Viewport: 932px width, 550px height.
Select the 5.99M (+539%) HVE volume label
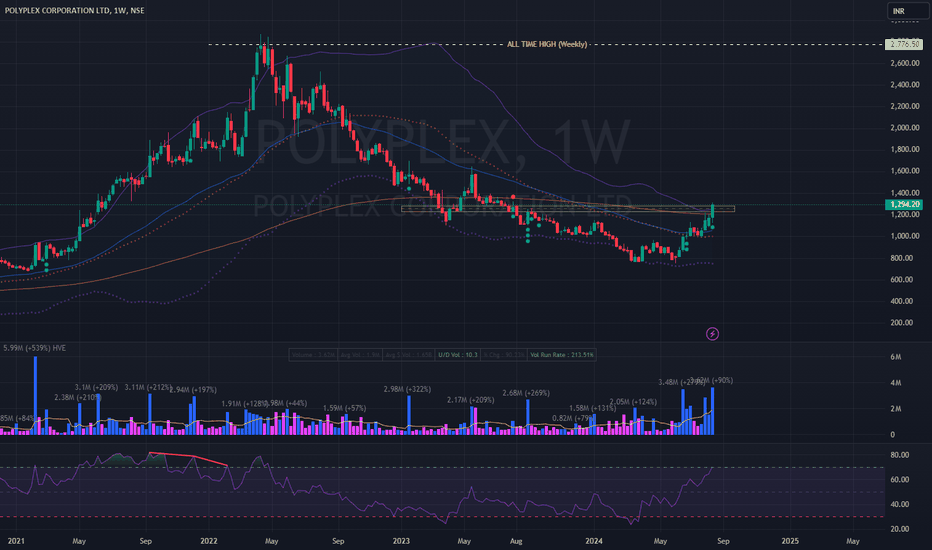[34, 348]
